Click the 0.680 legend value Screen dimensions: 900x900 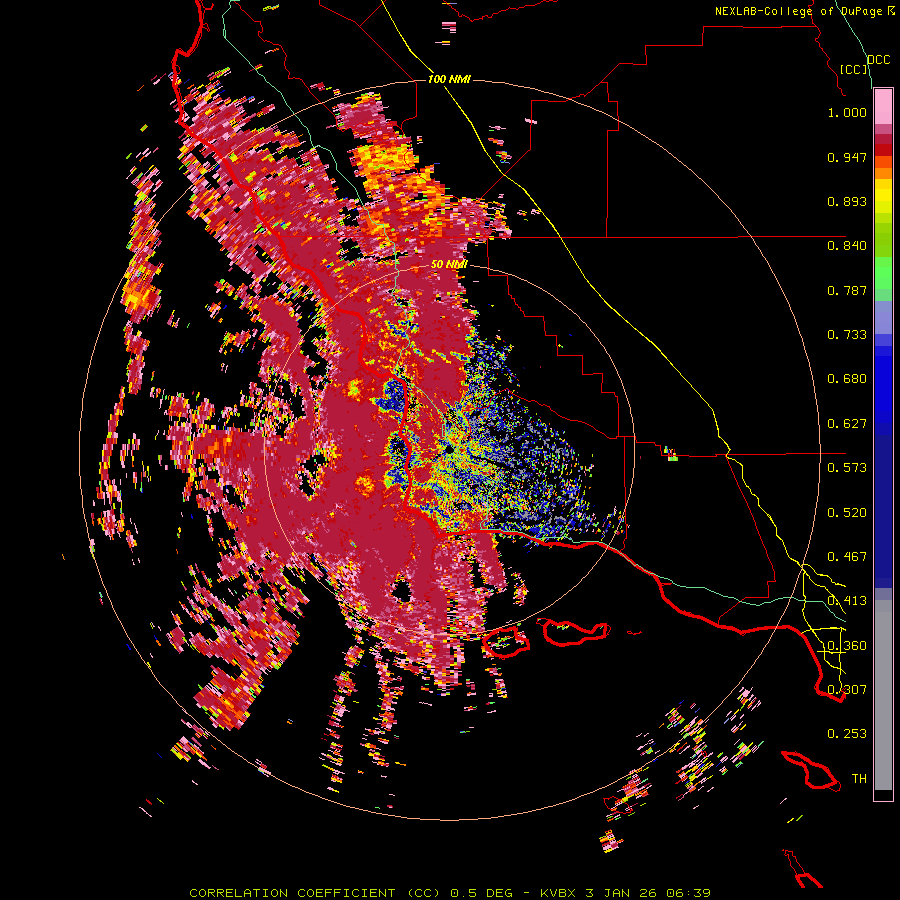pos(847,379)
